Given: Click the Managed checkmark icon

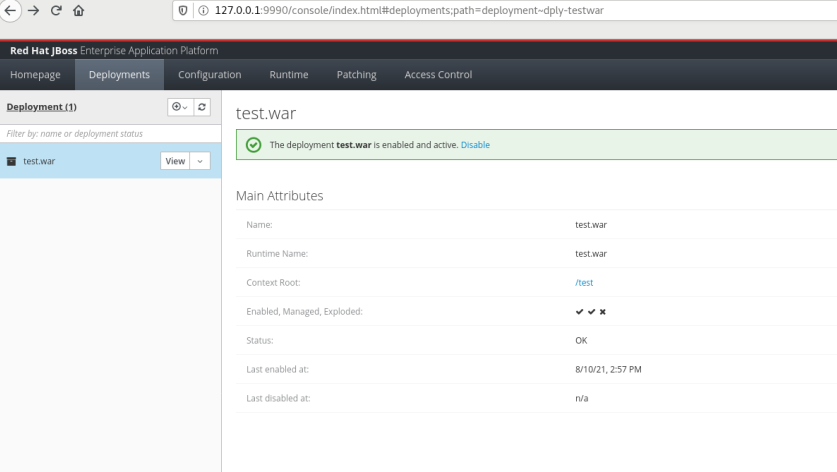Looking at the screenshot, I should (591, 312).
